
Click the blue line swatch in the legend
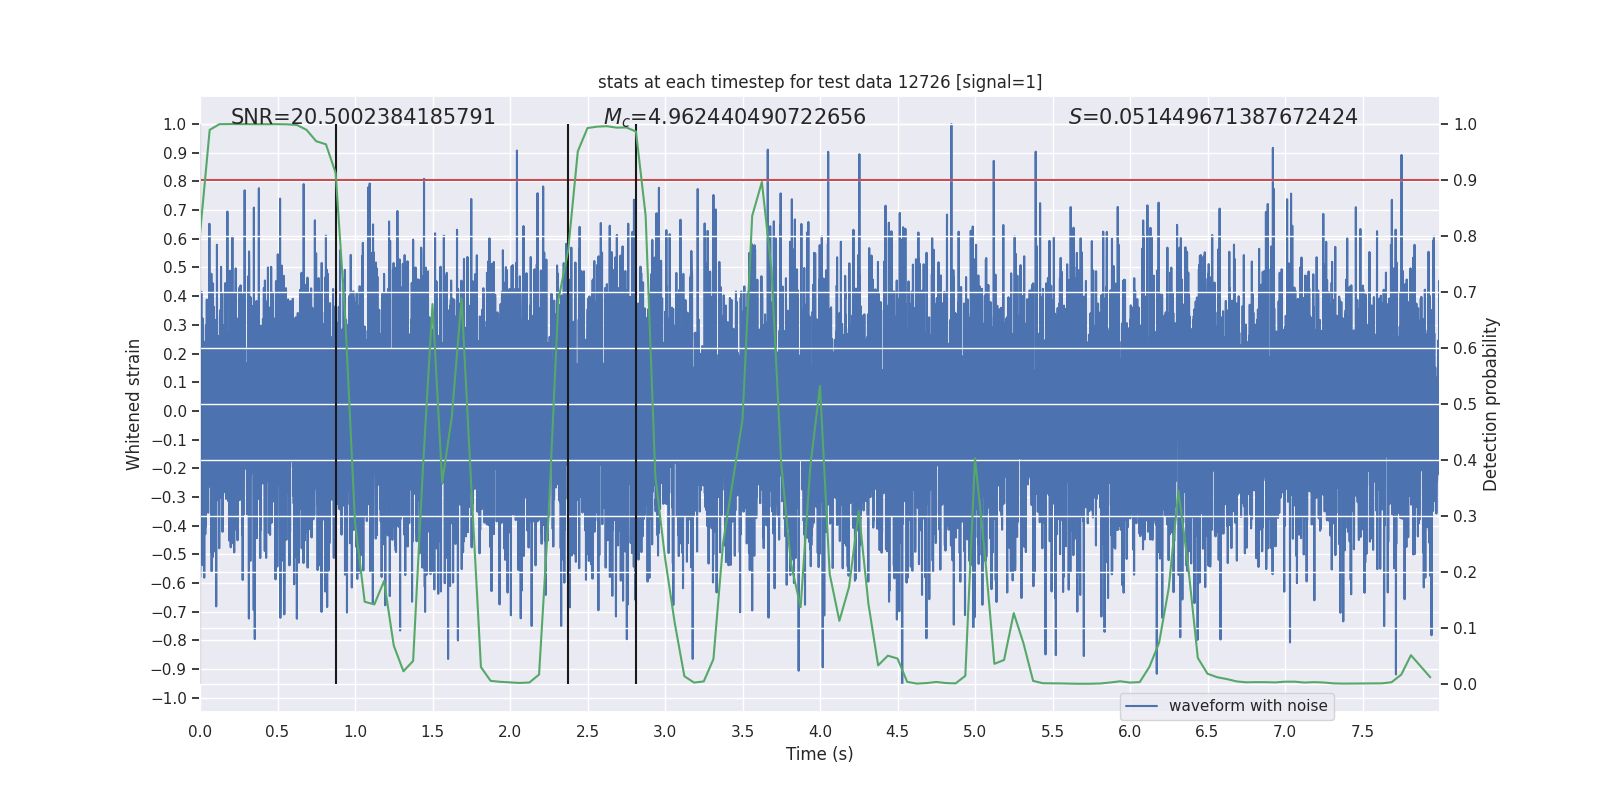coord(1142,706)
